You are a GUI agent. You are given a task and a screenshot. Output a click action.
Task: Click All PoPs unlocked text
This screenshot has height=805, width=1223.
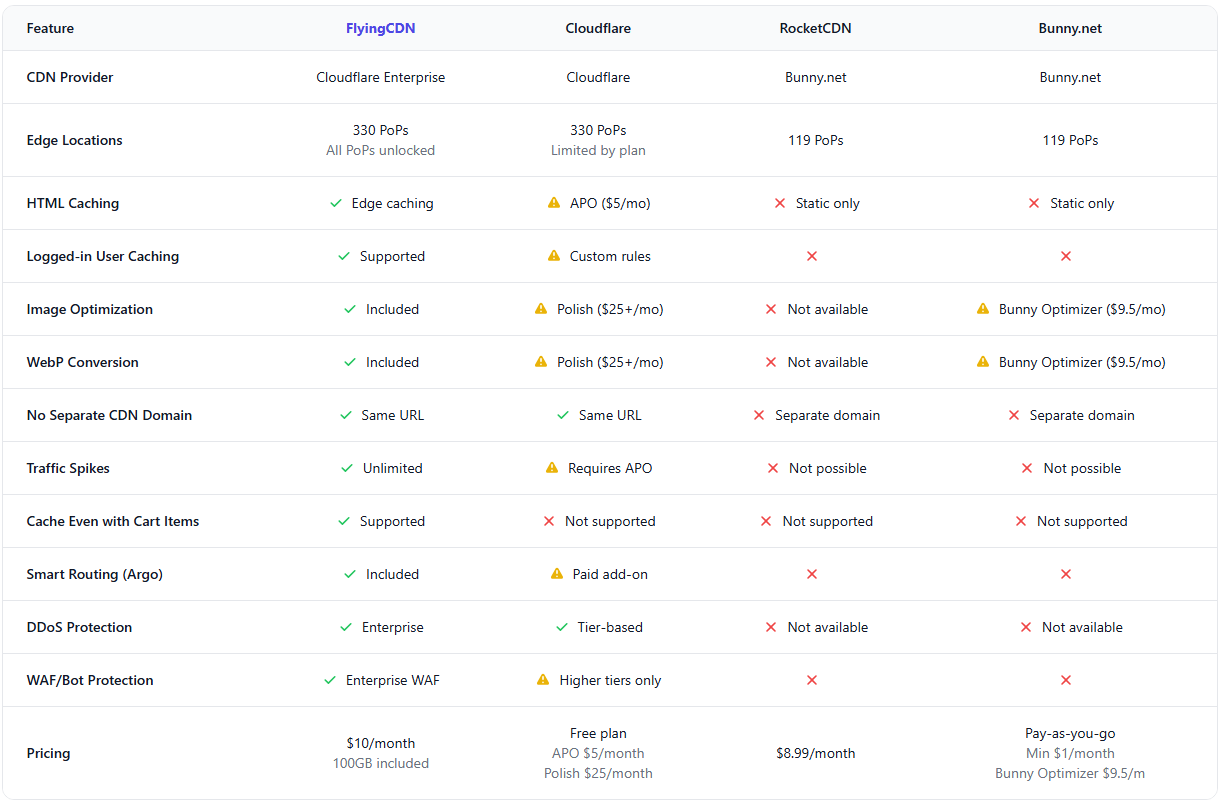point(381,150)
